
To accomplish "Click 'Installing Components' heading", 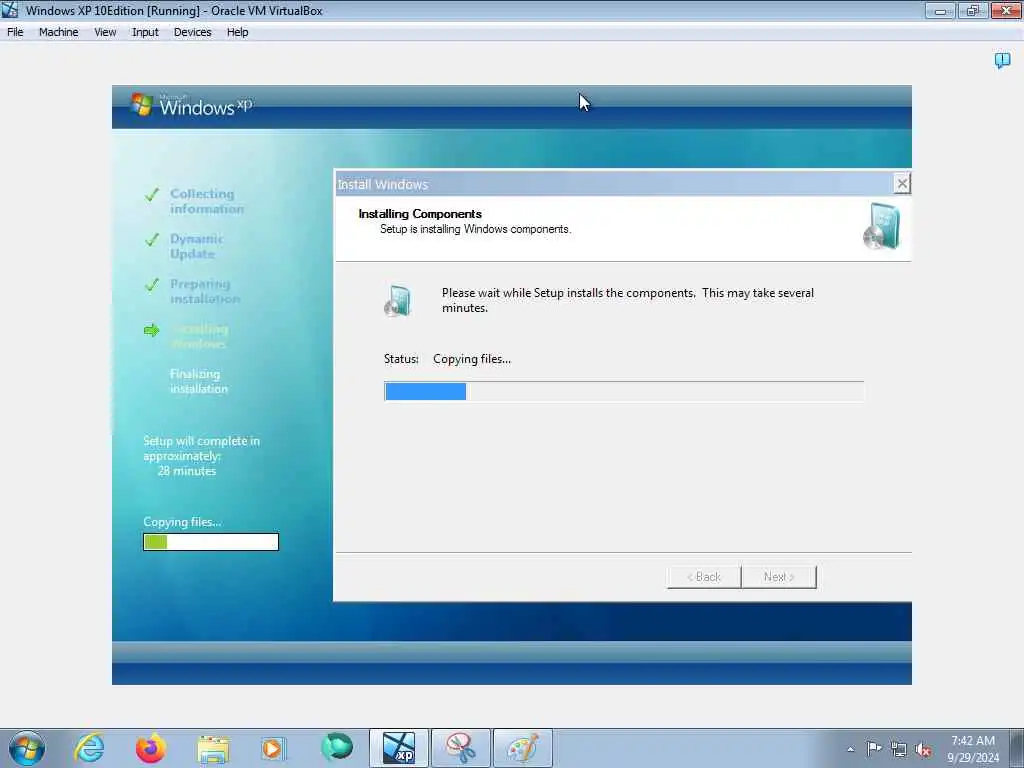I will pyautogui.click(x=420, y=214).
